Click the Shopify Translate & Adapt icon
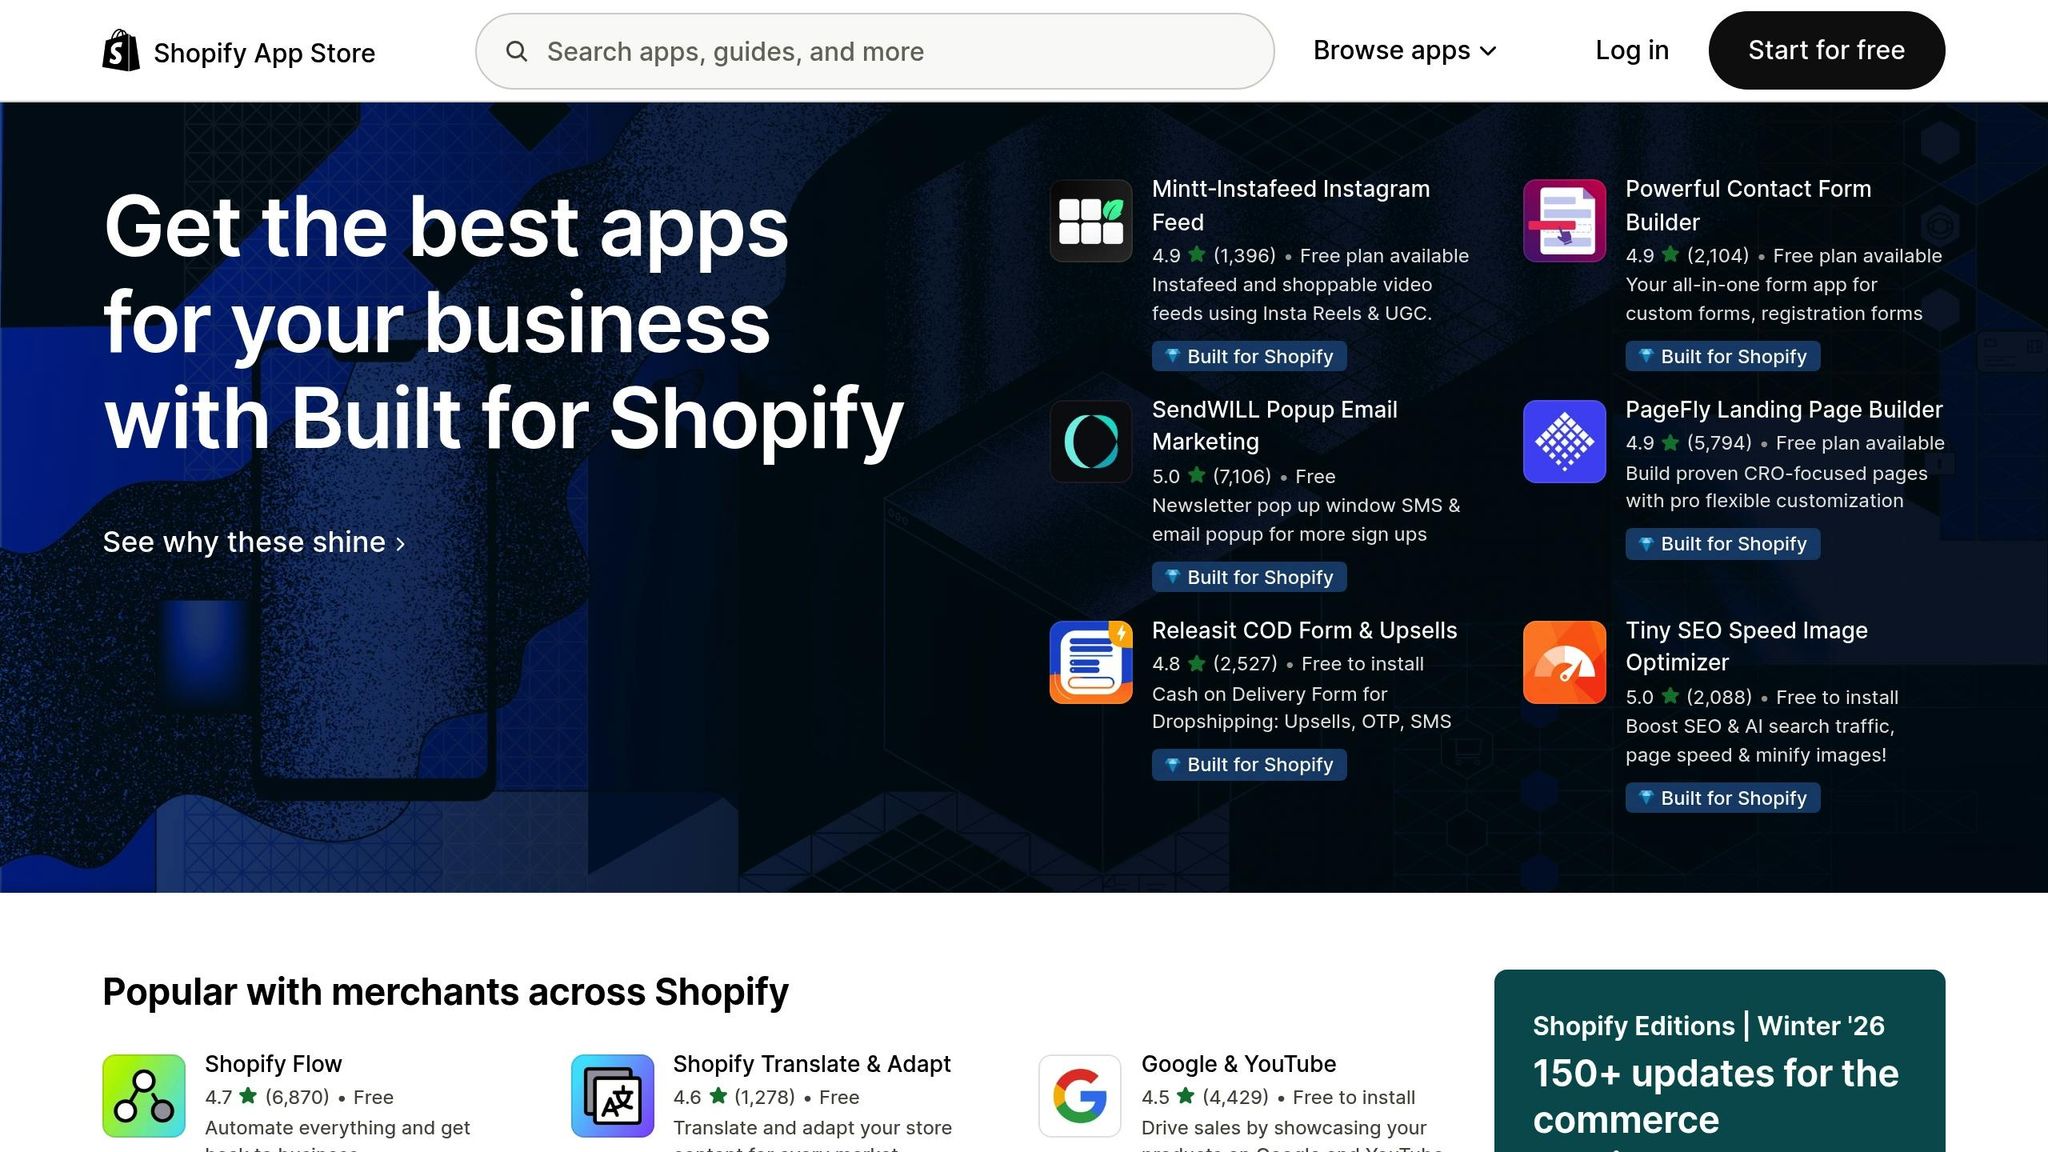The width and height of the screenshot is (2048, 1152). click(612, 1096)
